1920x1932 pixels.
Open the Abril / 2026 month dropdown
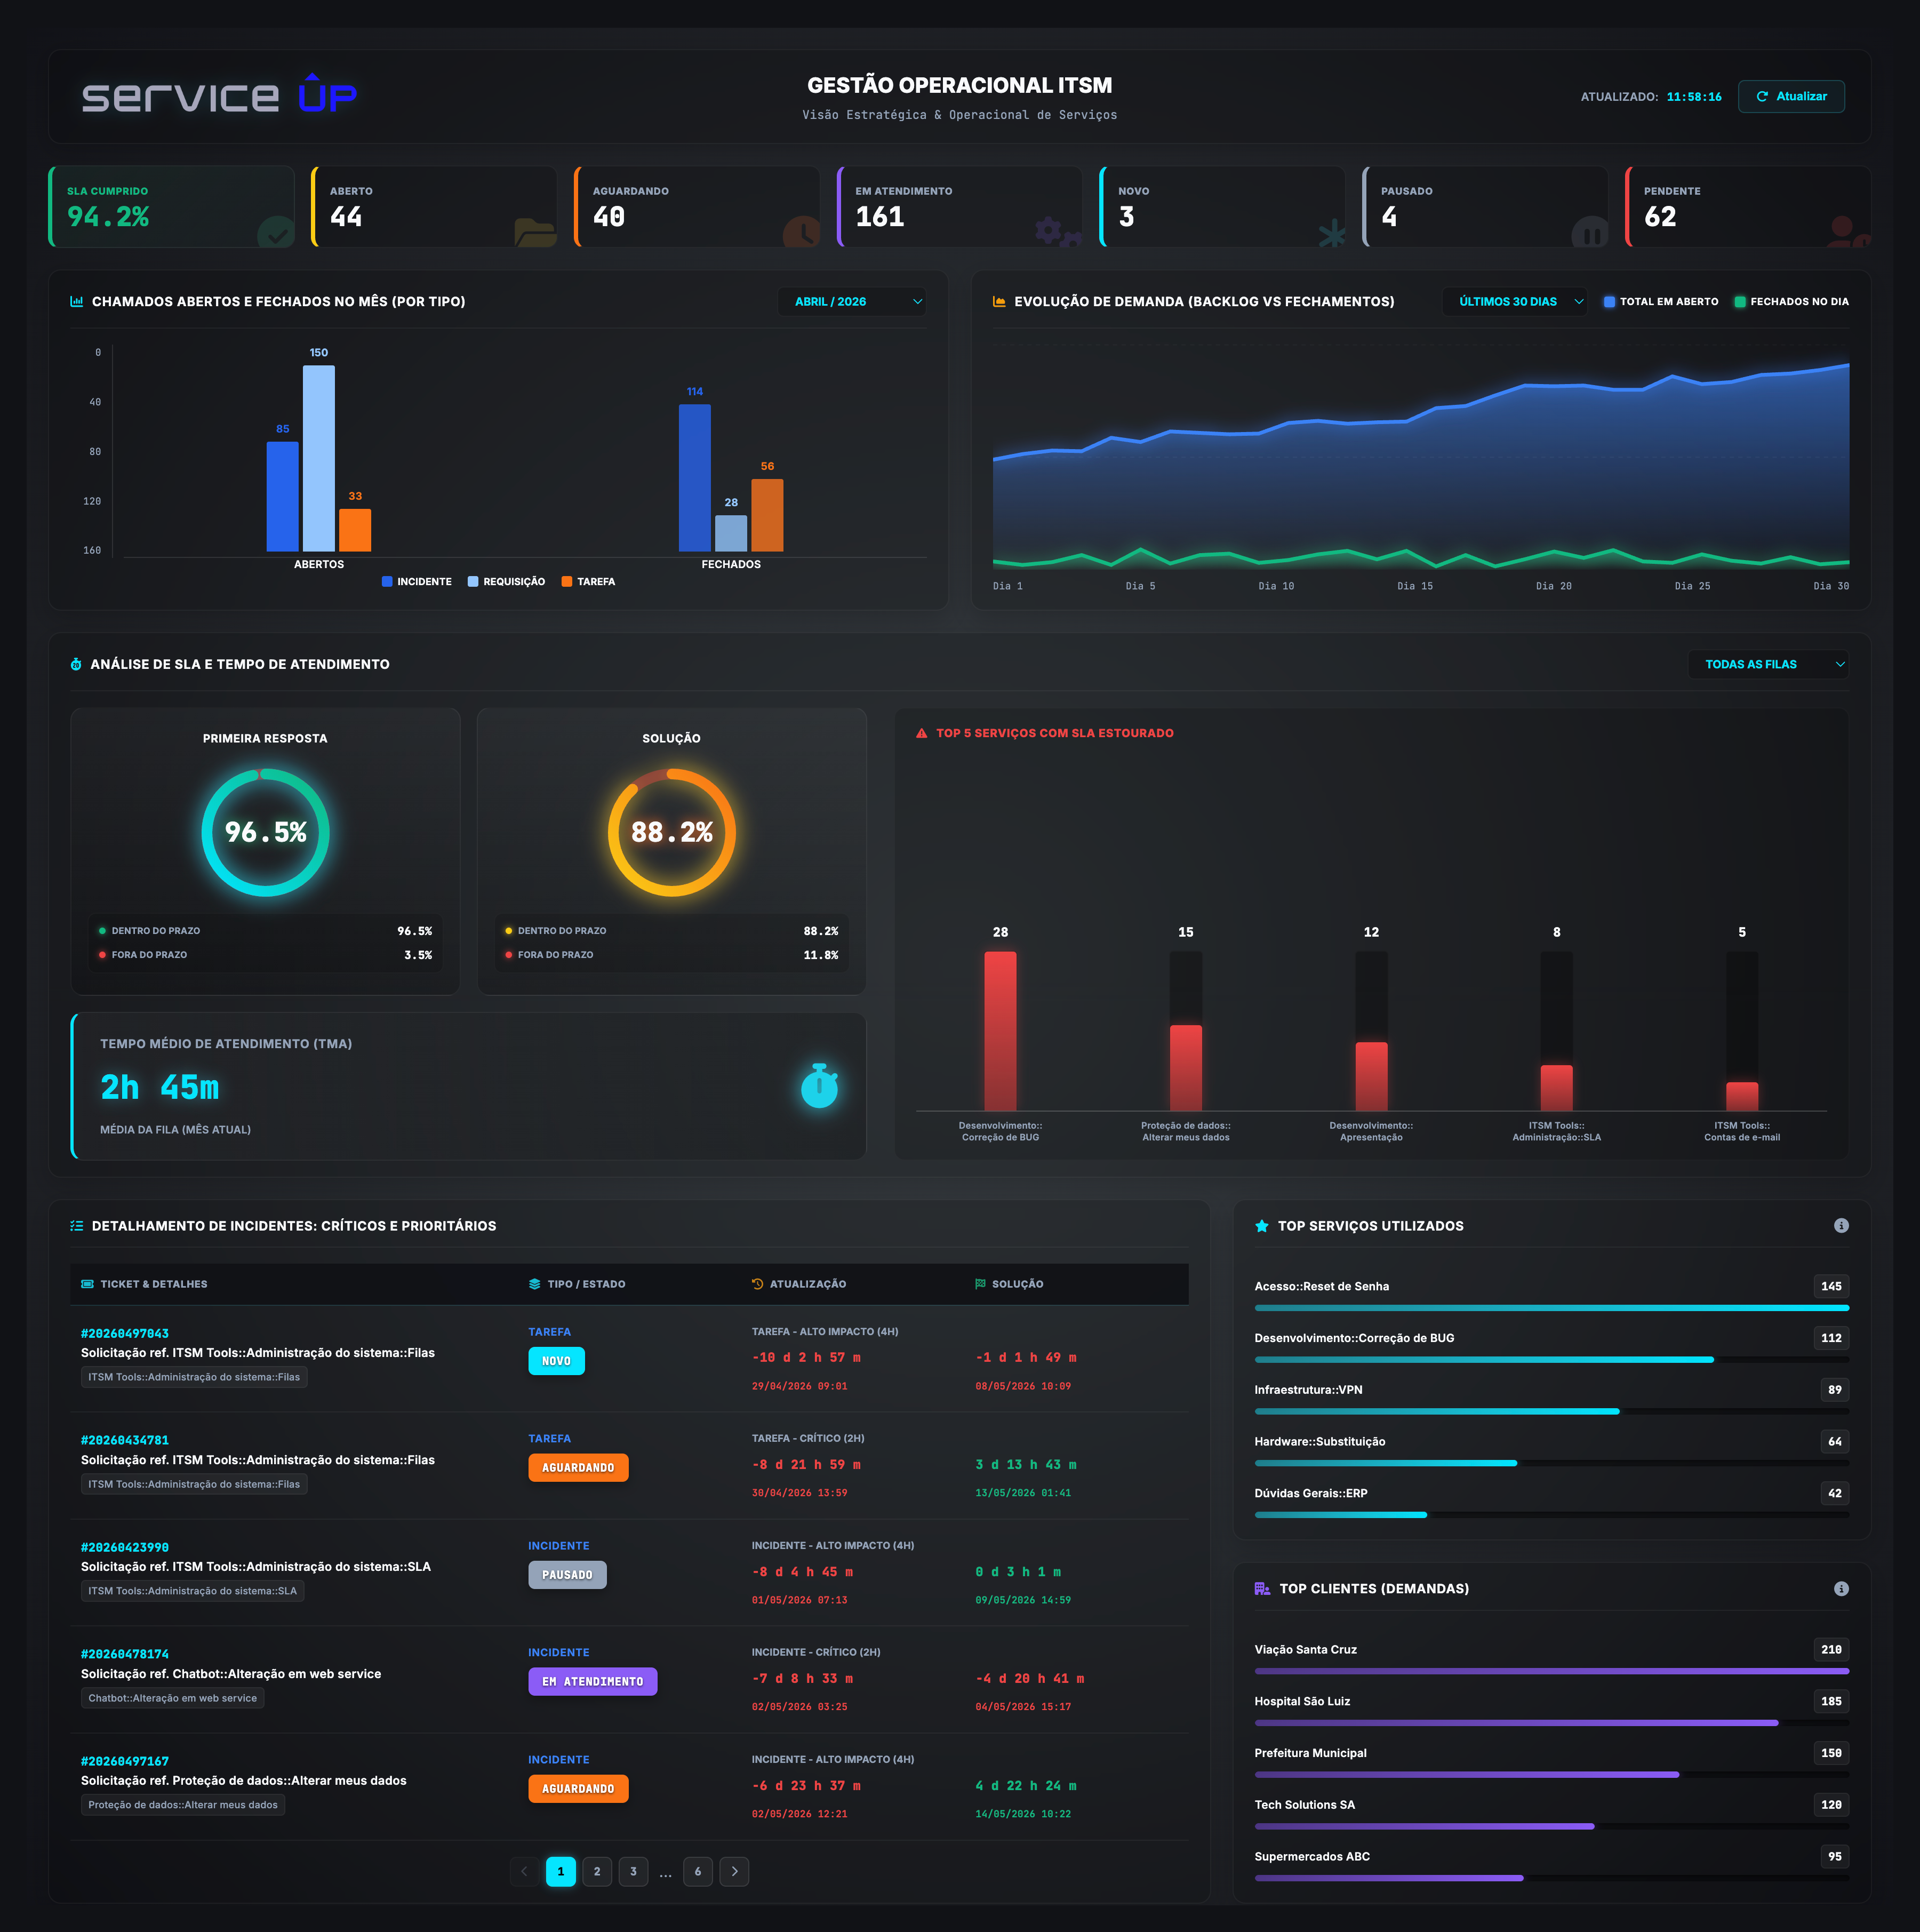point(852,302)
